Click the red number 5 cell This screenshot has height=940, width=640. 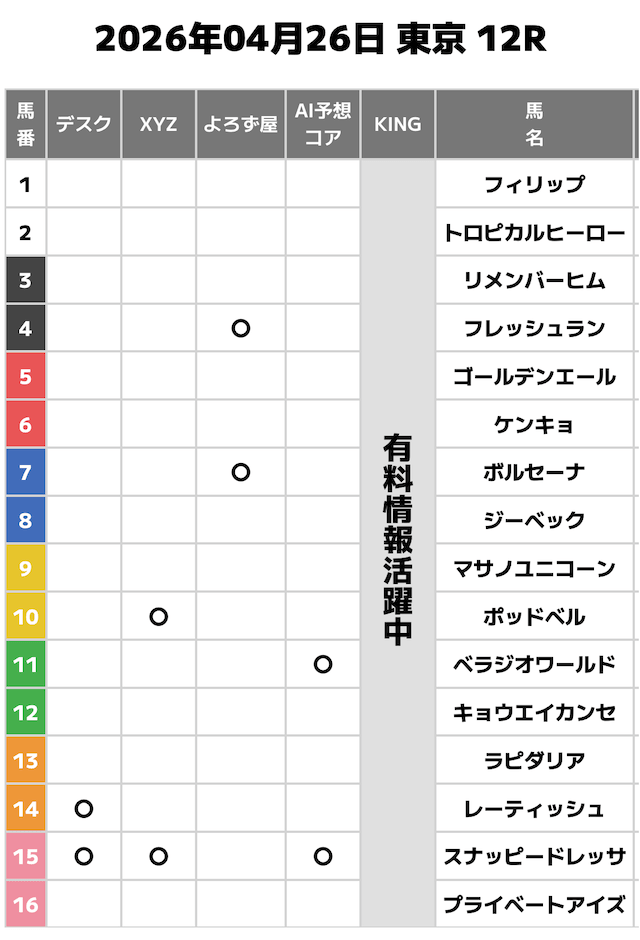[x=26, y=376]
